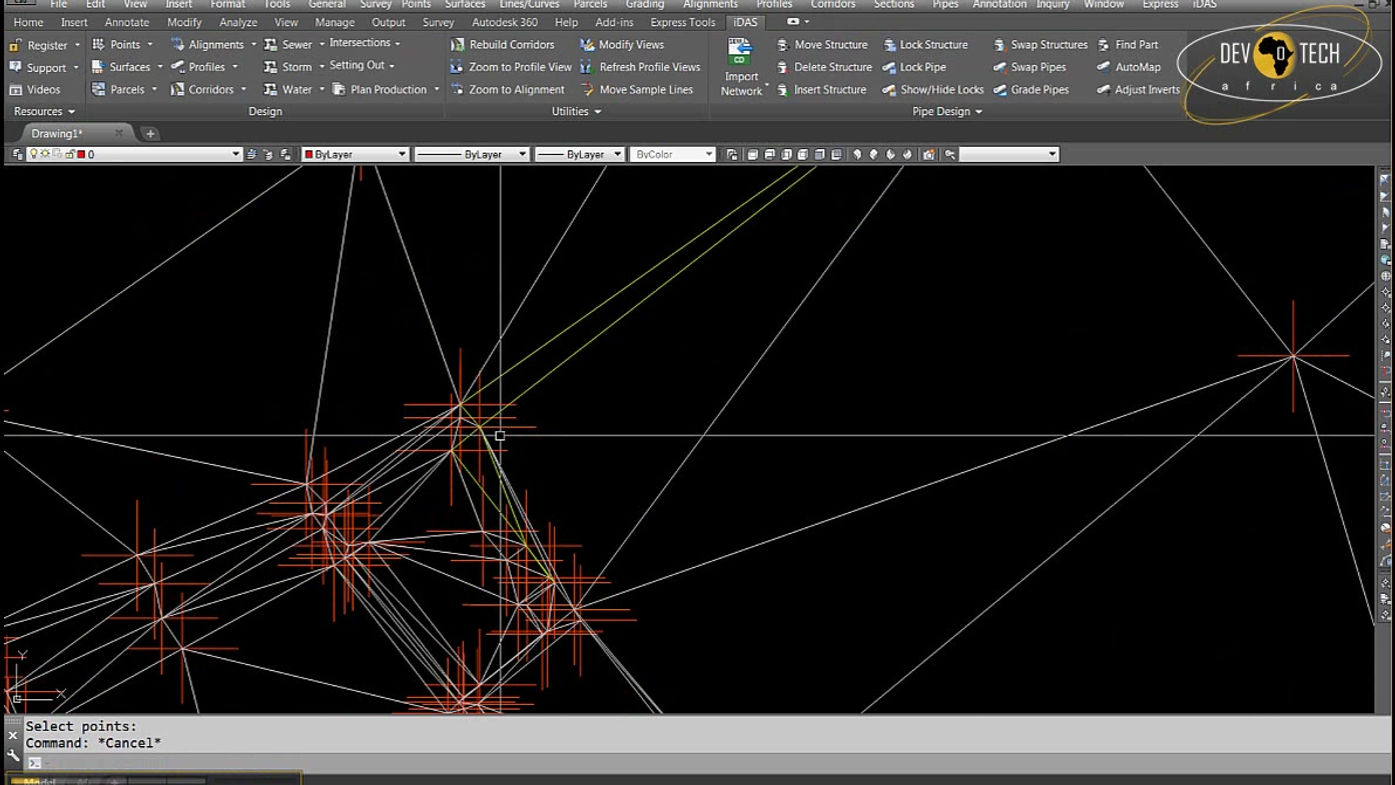The width and height of the screenshot is (1395, 785).
Task: Run Rebuild Corridors utility
Action: (502, 45)
